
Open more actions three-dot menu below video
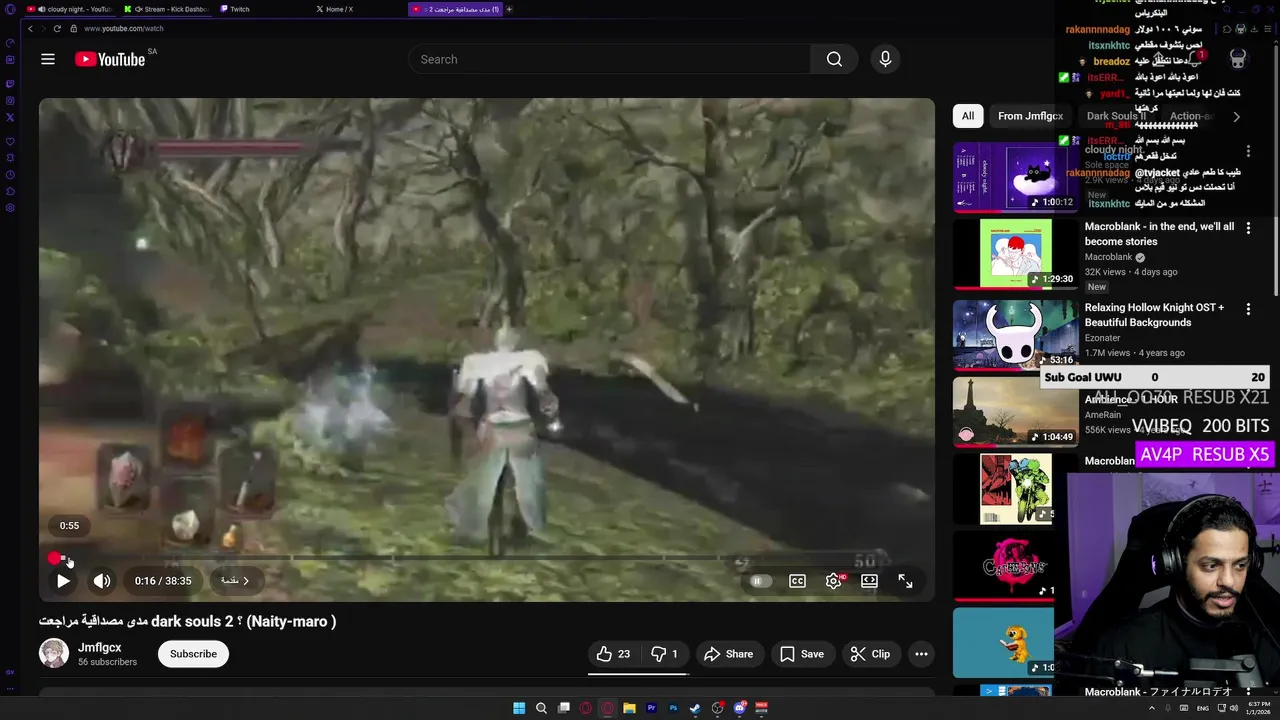(x=921, y=654)
